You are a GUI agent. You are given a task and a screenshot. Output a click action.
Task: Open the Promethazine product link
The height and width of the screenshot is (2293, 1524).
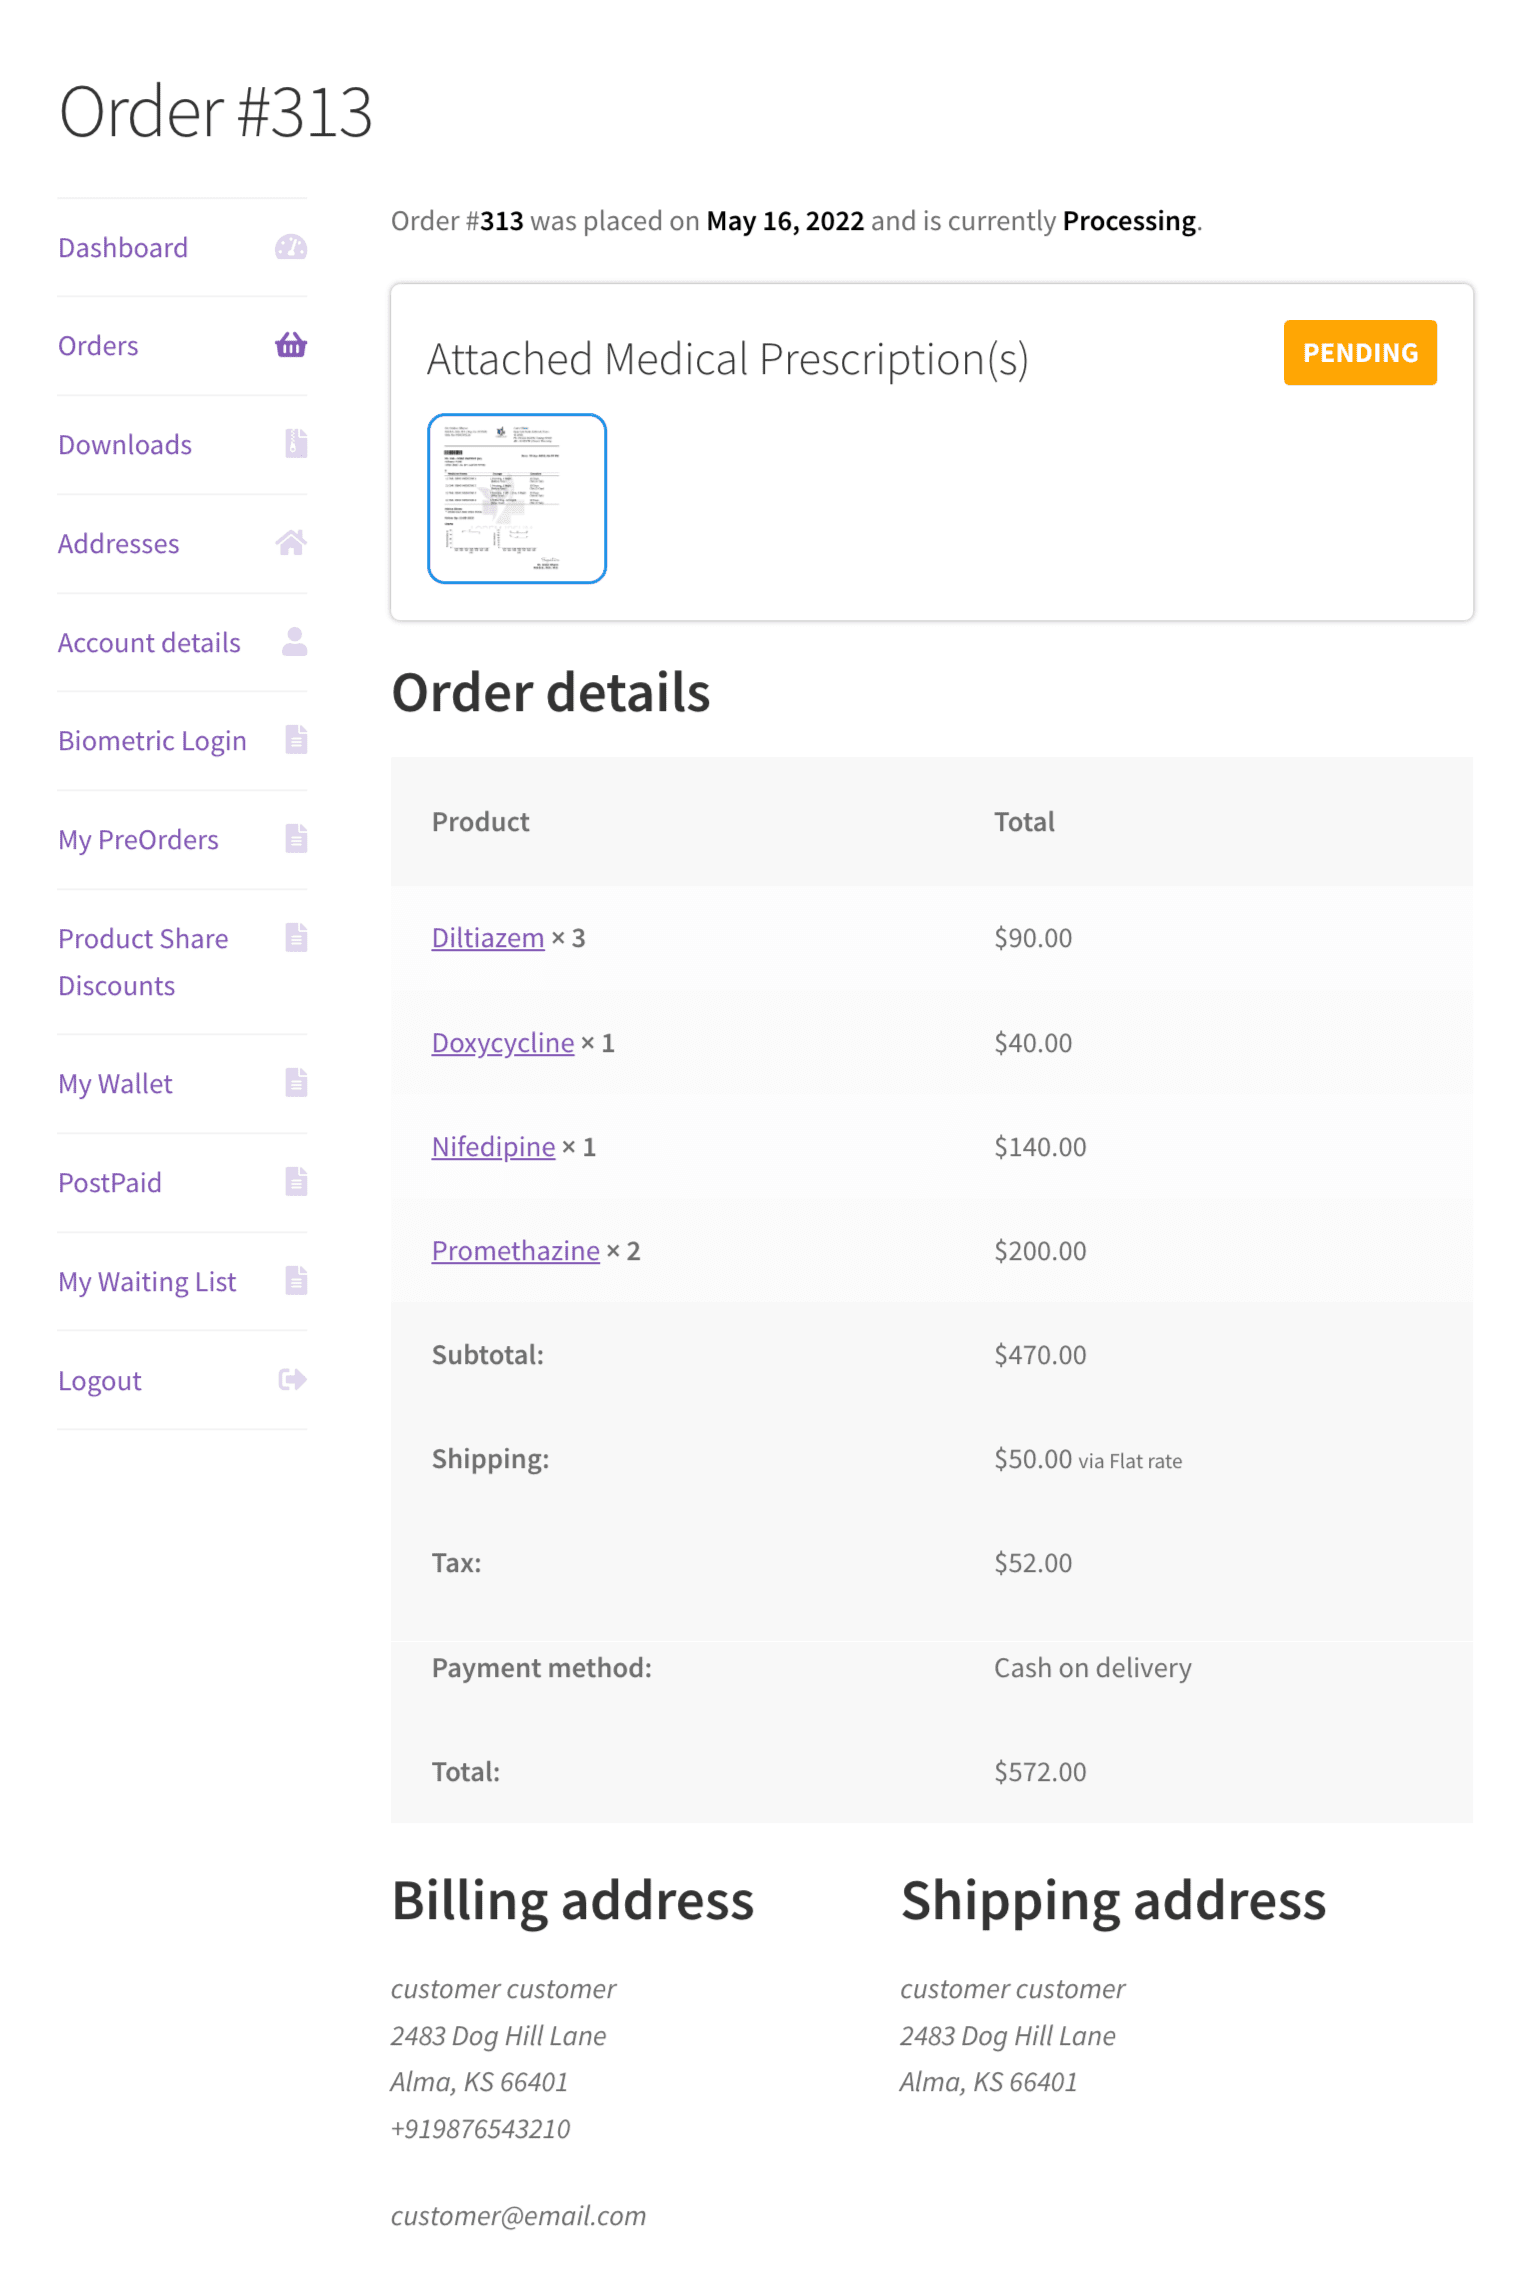(x=516, y=1250)
